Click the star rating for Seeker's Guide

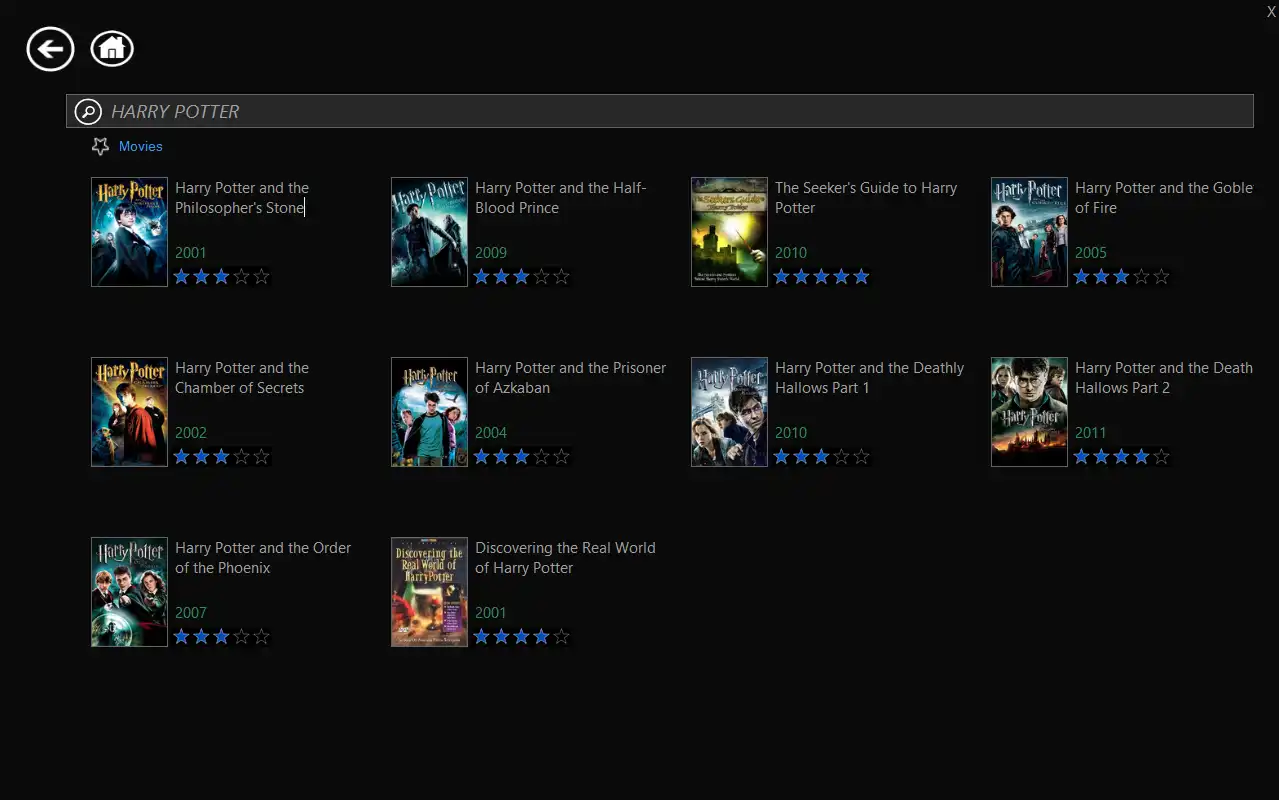point(822,277)
